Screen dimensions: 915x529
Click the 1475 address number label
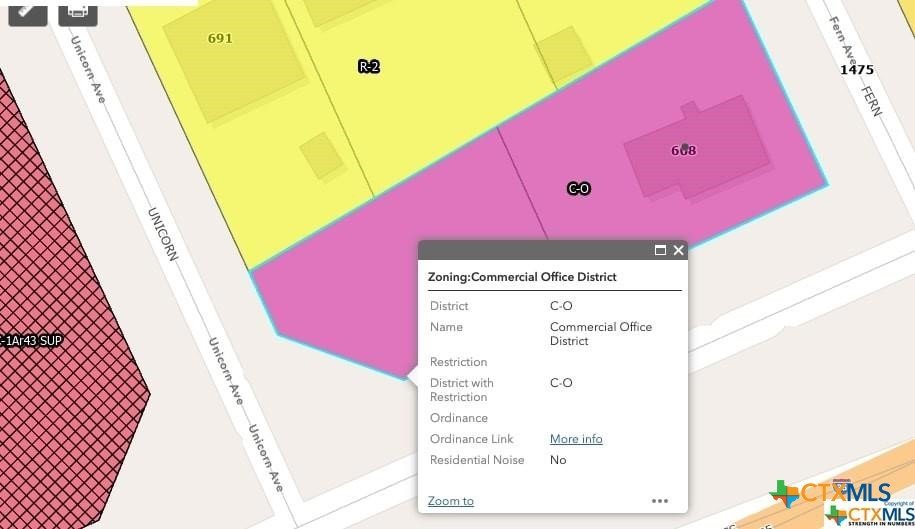(x=856, y=70)
